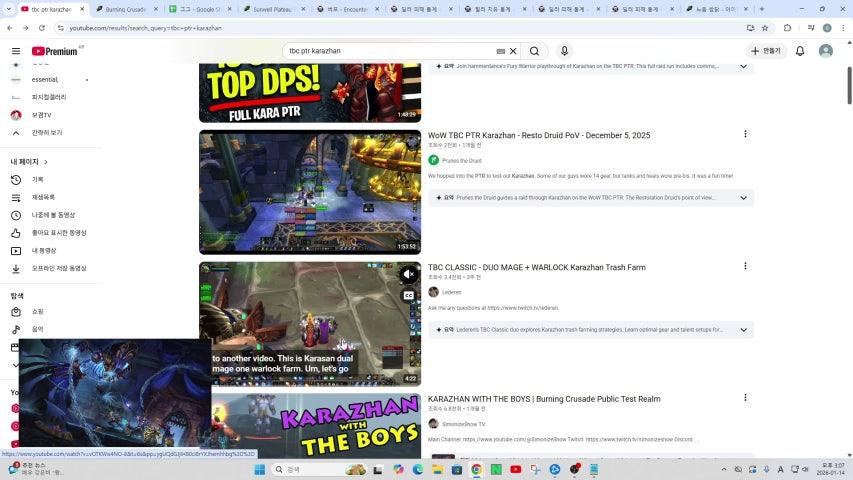Open the Prunes the Druid channel link

461,160
